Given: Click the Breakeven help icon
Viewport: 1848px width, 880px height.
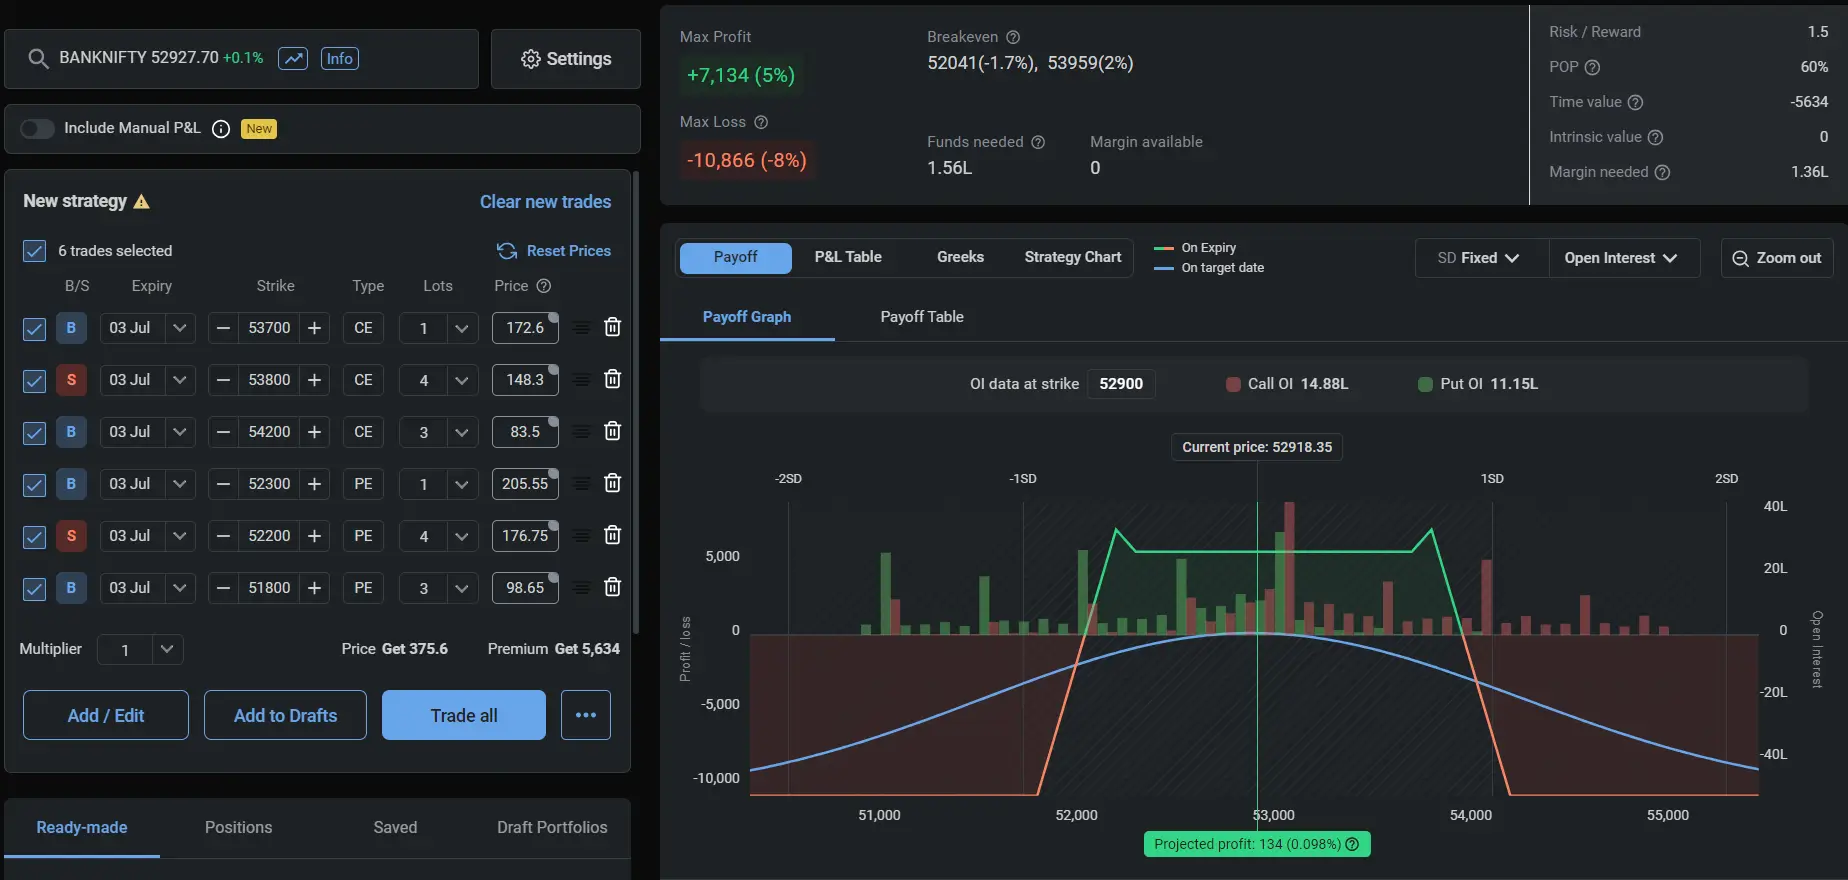Looking at the screenshot, I should click(1013, 37).
